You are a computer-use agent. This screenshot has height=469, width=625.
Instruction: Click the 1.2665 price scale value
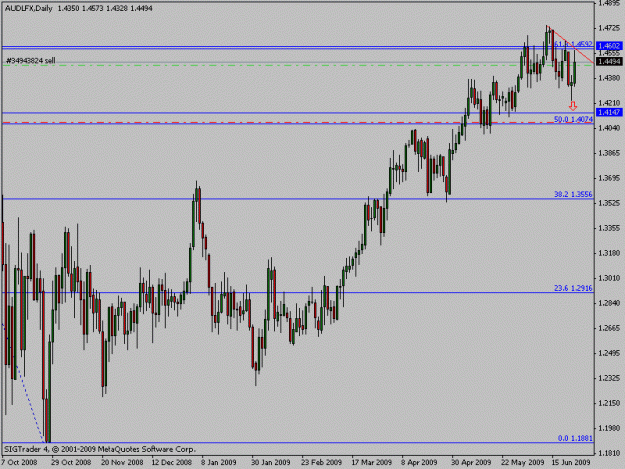click(x=610, y=328)
